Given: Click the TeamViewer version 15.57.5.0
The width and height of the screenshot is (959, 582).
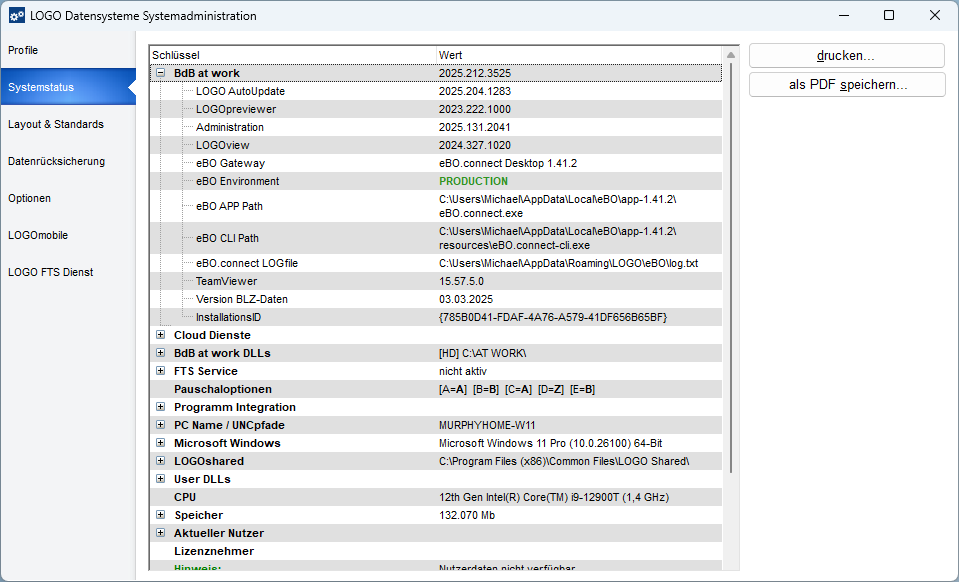Looking at the screenshot, I should [462, 281].
